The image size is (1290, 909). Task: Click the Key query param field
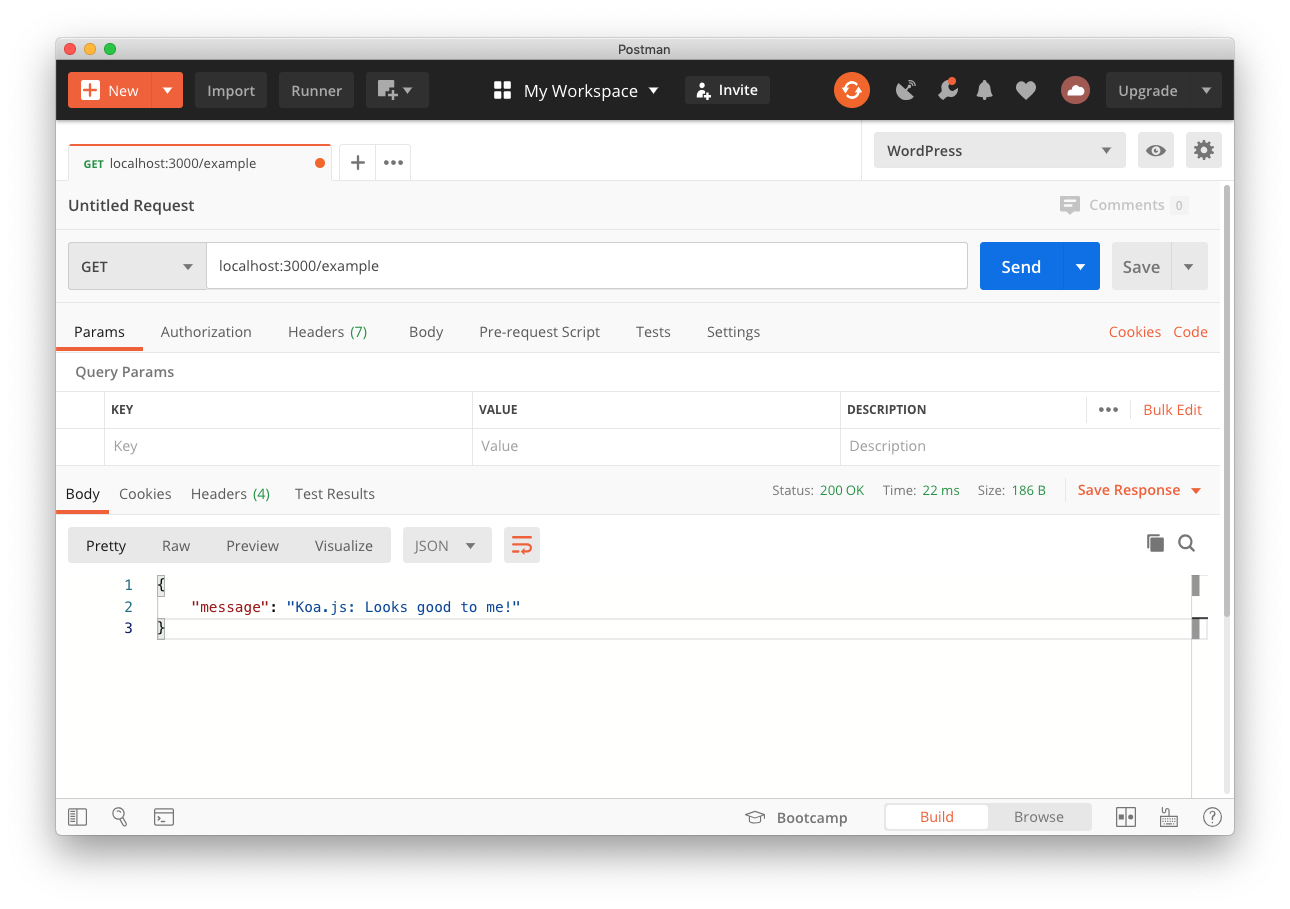click(288, 446)
